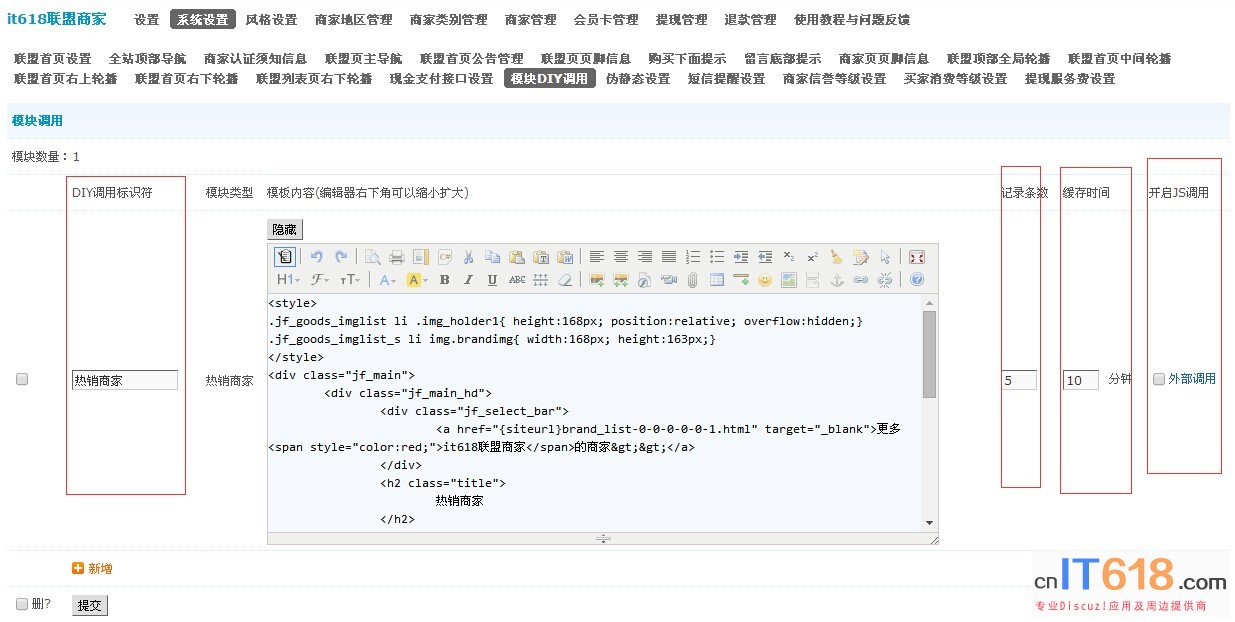1235x622 pixels.
Task: Add a new module with 新增
Action: click(92, 568)
